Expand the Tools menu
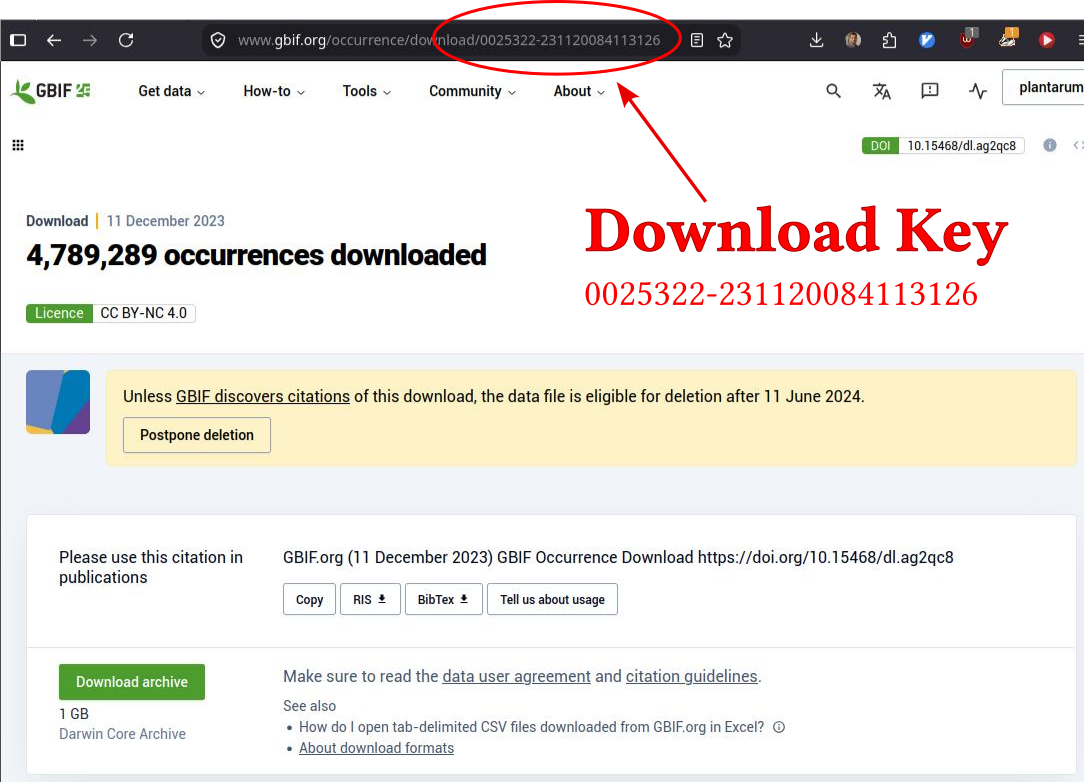 366,91
